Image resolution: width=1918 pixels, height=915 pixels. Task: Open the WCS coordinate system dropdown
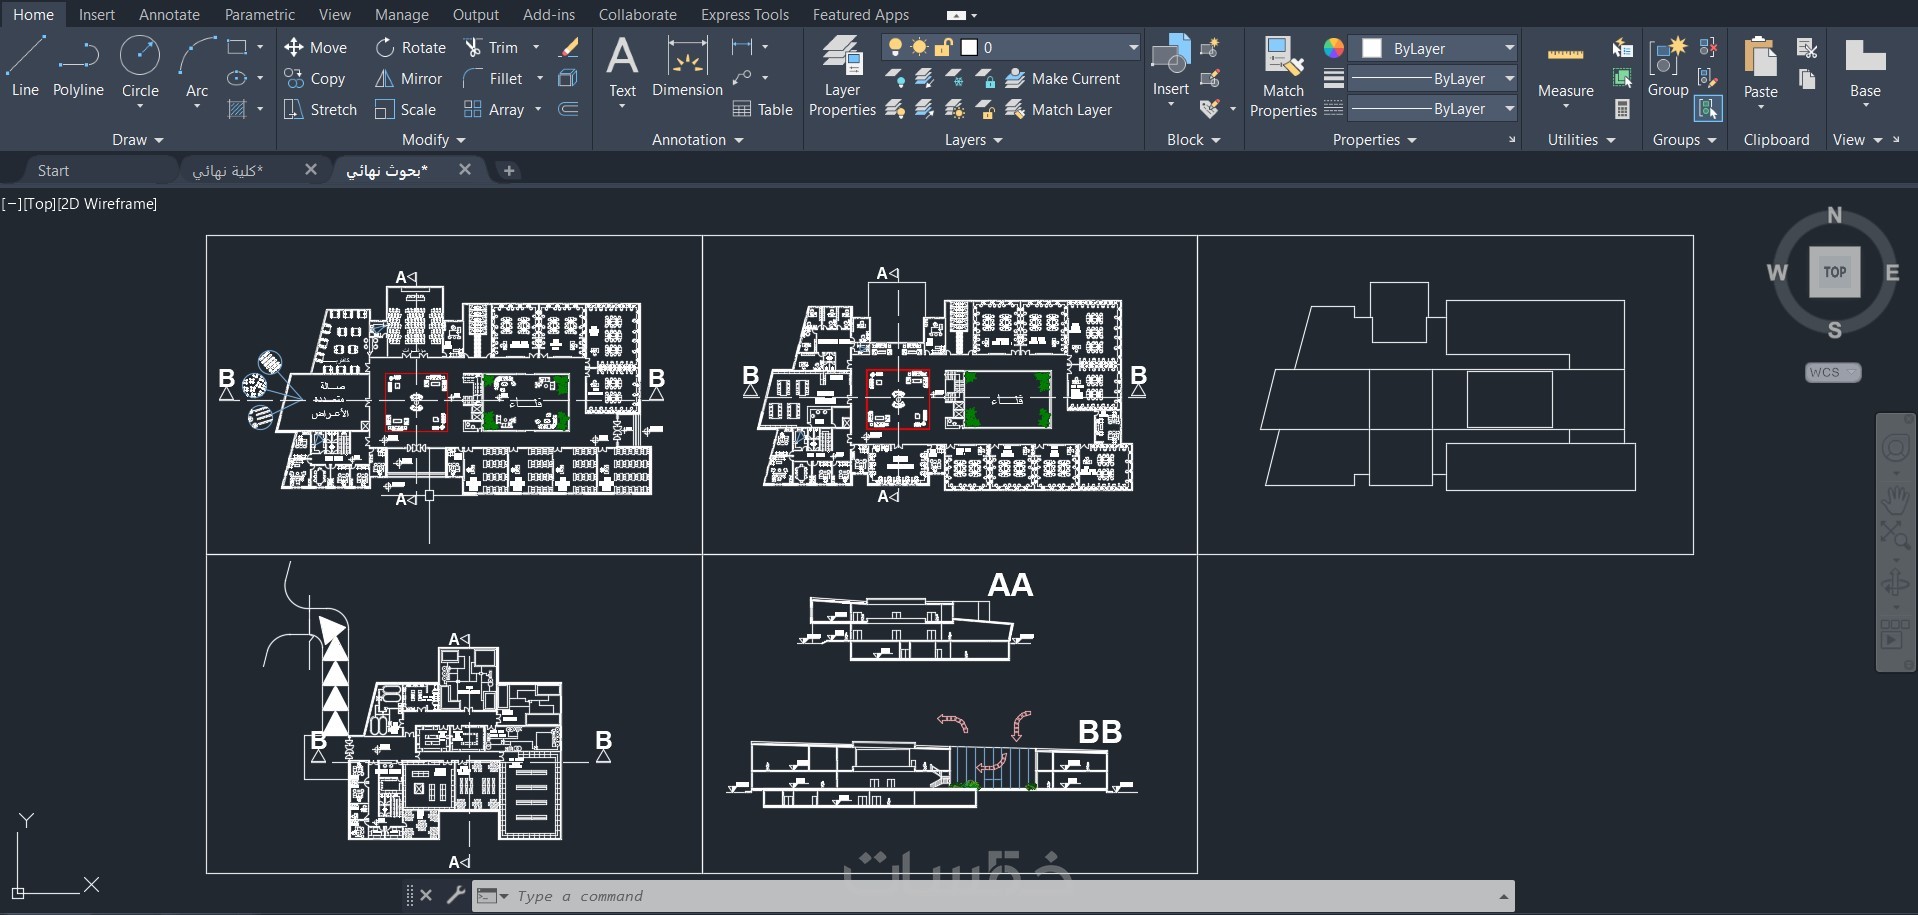tap(1833, 372)
